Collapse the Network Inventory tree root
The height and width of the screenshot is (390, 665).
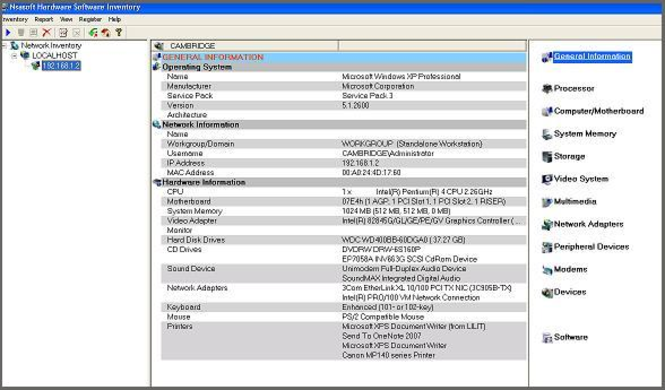4,45
